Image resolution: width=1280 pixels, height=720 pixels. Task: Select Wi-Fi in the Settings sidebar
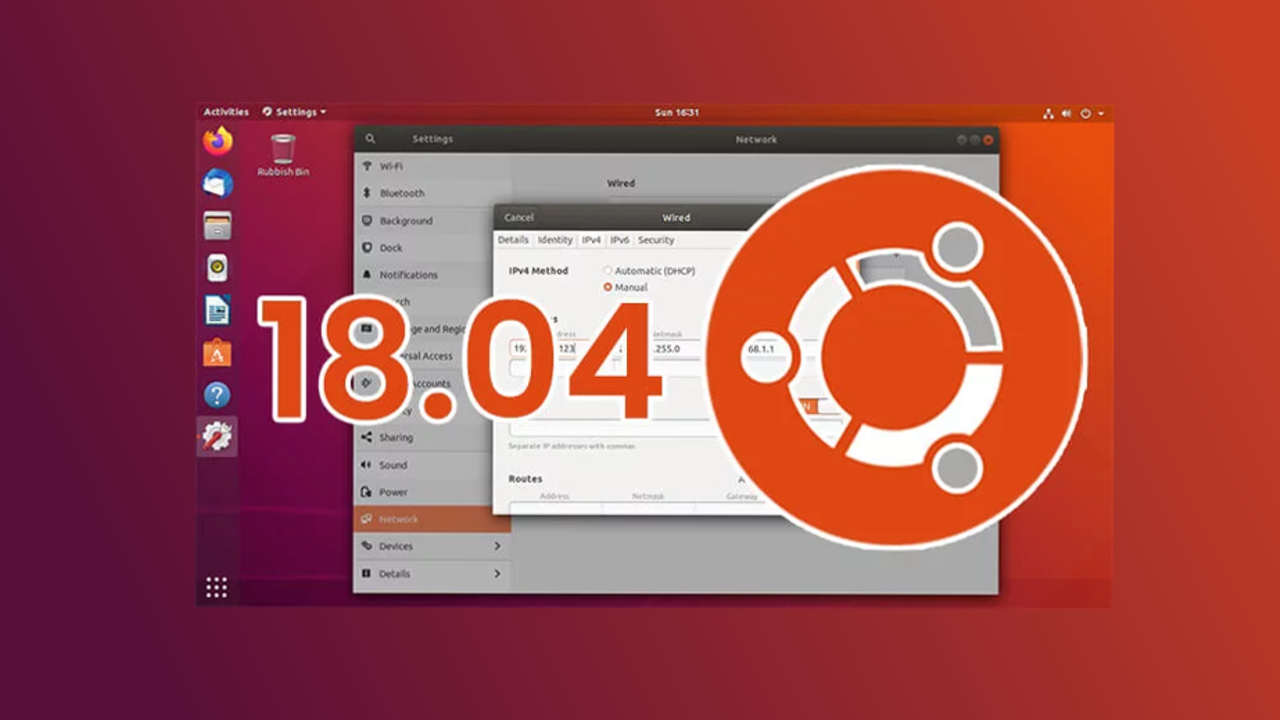pos(432,166)
